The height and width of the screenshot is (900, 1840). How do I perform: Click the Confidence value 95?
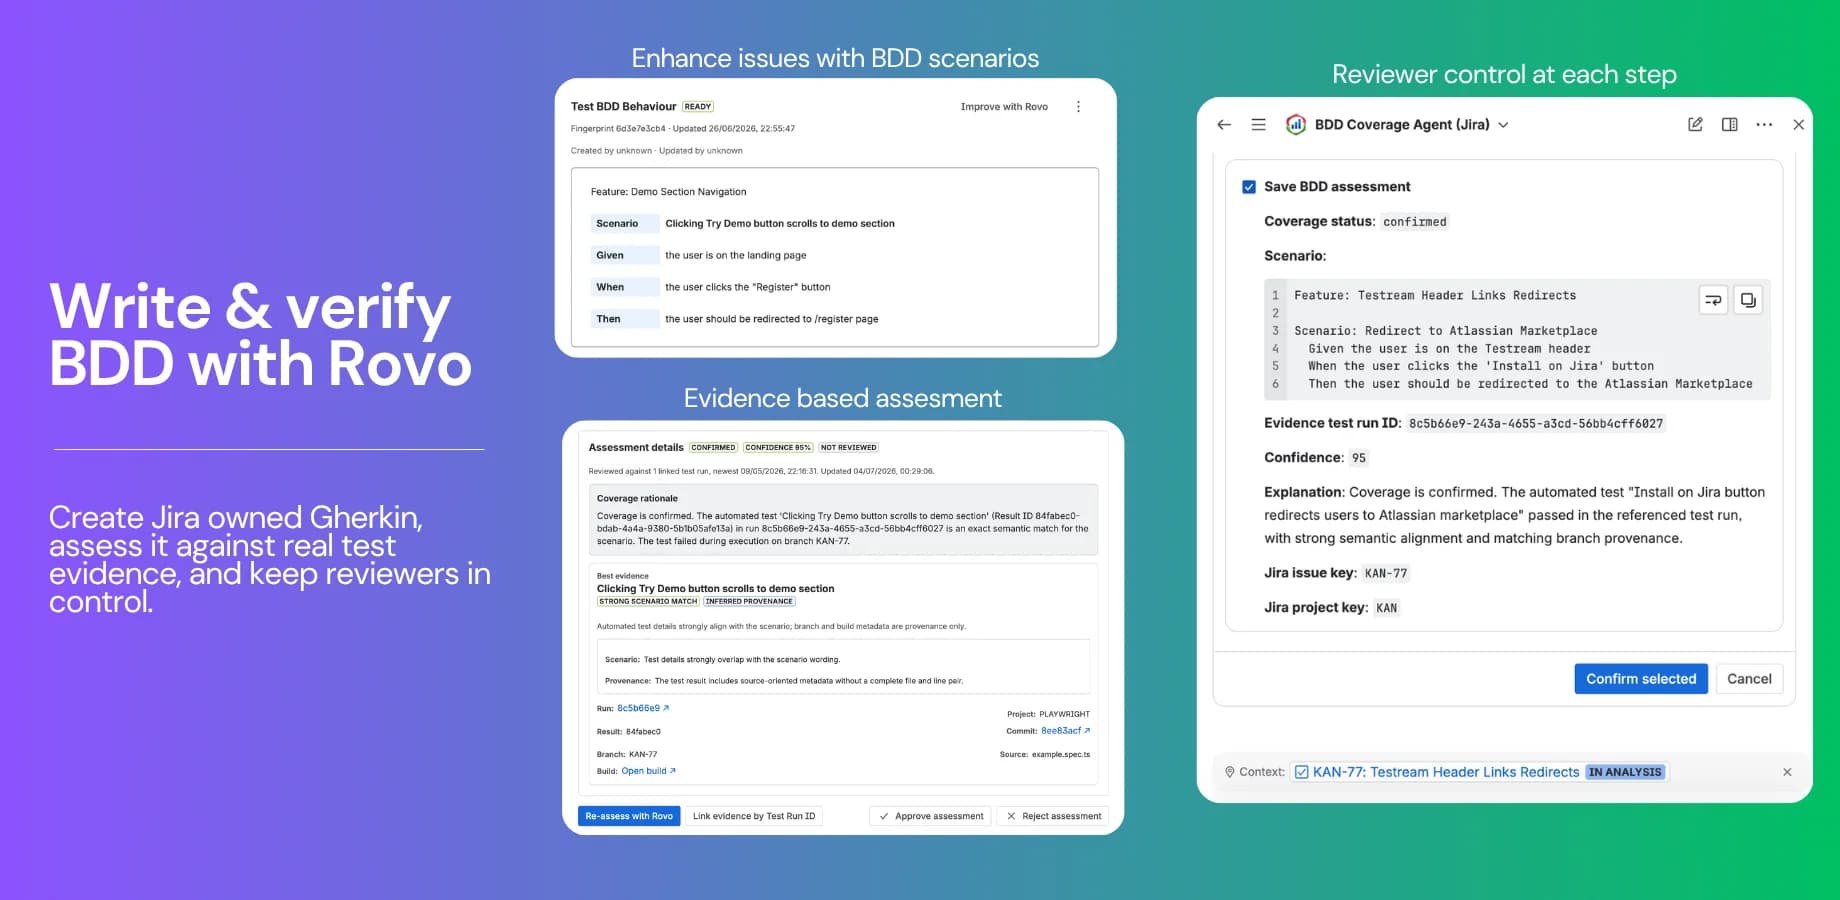pyautogui.click(x=1358, y=458)
